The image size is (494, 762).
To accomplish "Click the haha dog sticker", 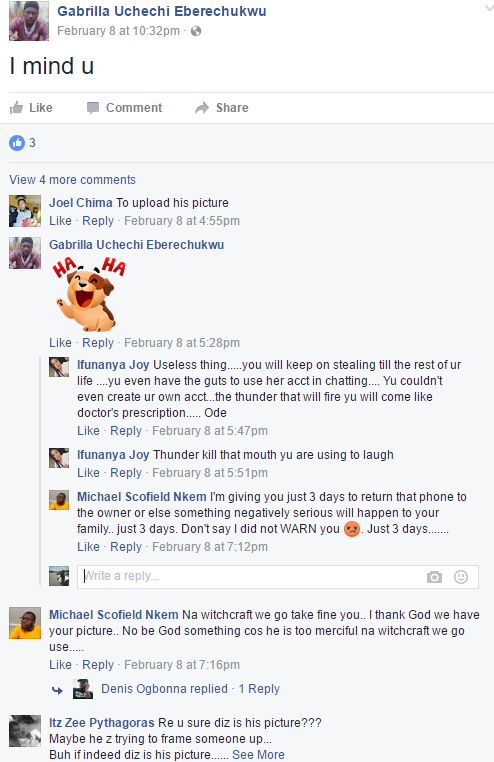I will click(x=89, y=294).
